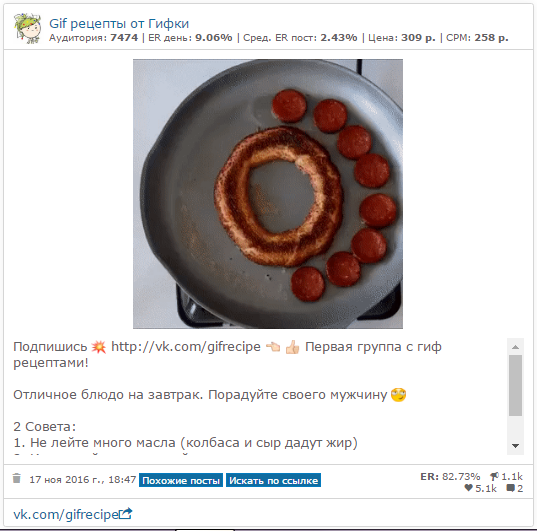537x531 pixels.
Task: Click the Gif рецепты group avatar
Action: 27,28
